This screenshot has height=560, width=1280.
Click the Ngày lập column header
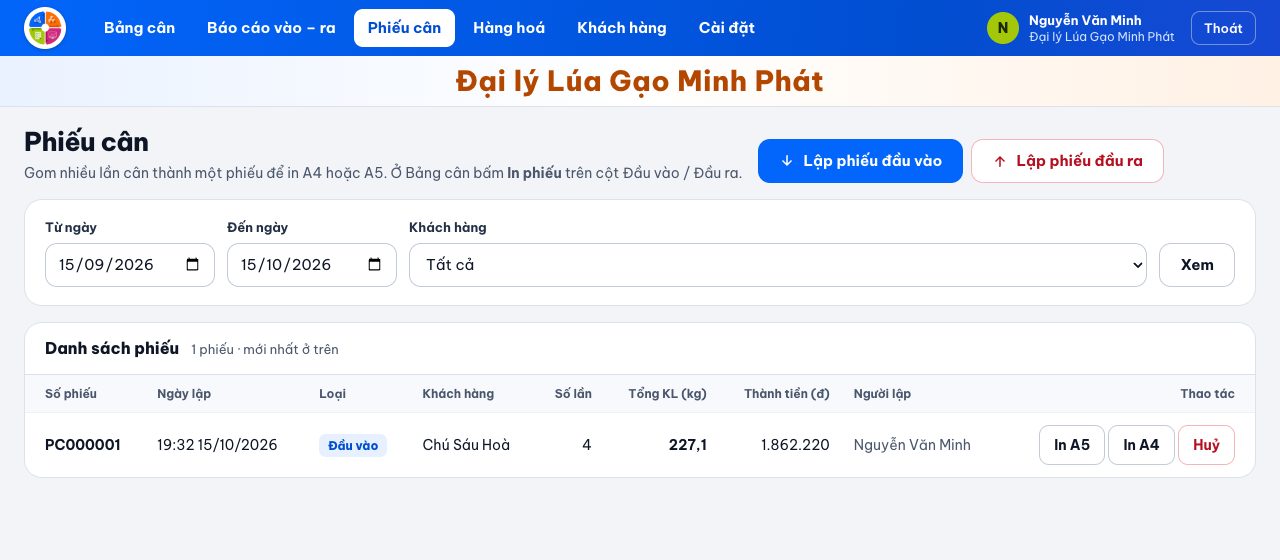coord(184,394)
